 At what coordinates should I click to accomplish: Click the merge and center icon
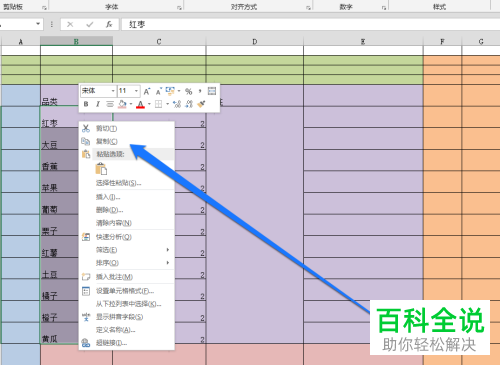(212, 91)
